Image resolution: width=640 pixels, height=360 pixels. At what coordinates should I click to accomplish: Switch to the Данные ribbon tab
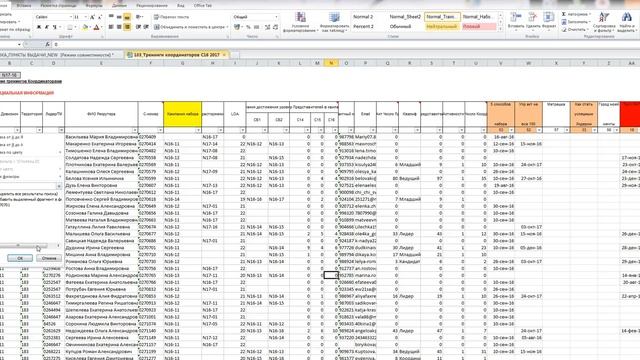click(x=119, y=6)
